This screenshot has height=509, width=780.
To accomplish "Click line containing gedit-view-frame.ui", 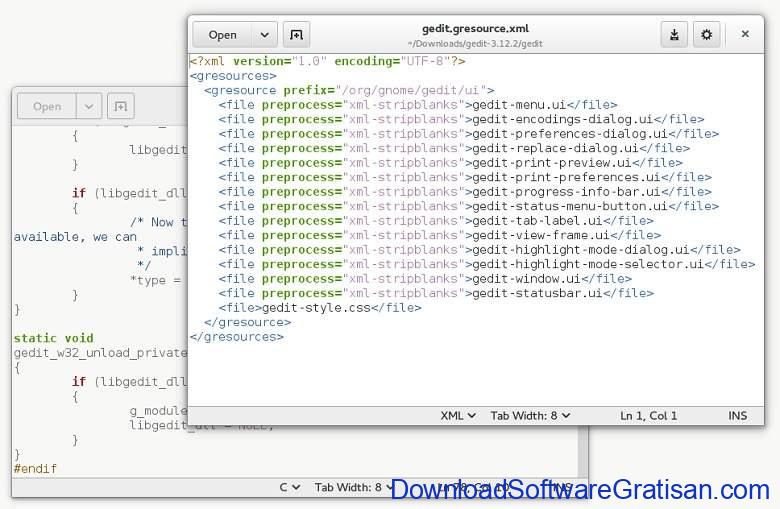I will click(x=439, y=235).
